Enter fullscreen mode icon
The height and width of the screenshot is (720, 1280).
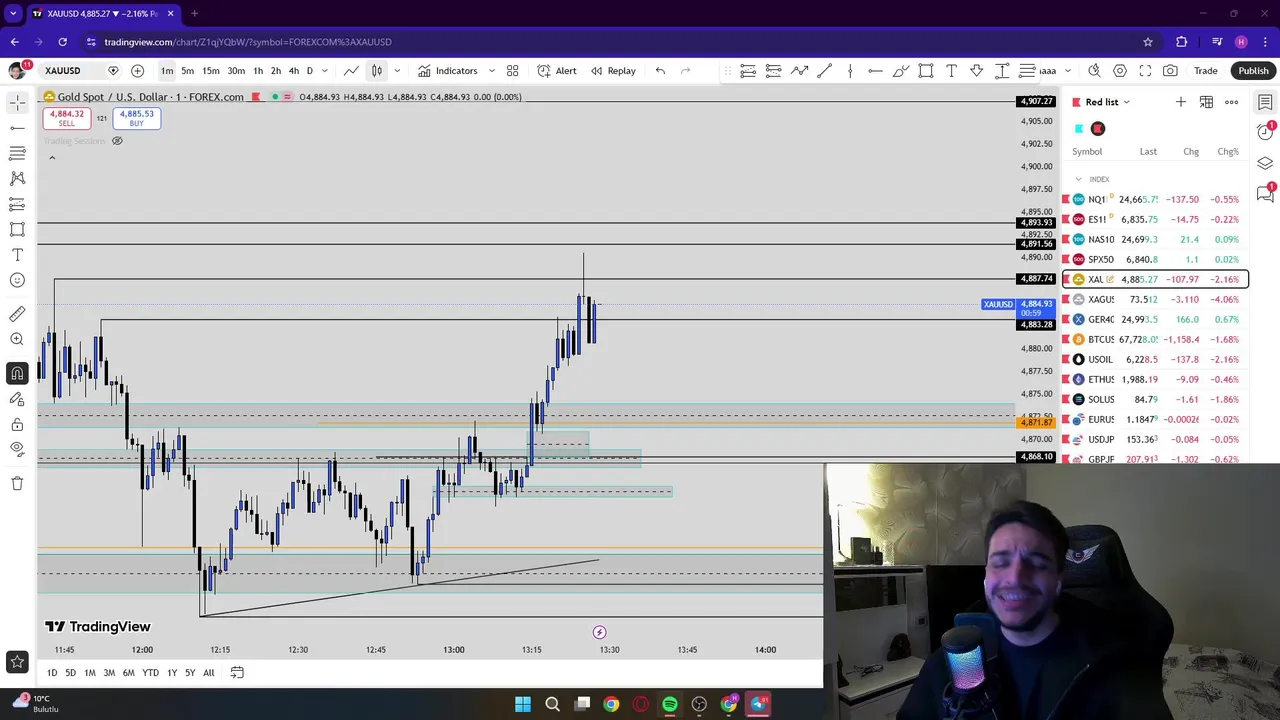[x=1145, y=71]
